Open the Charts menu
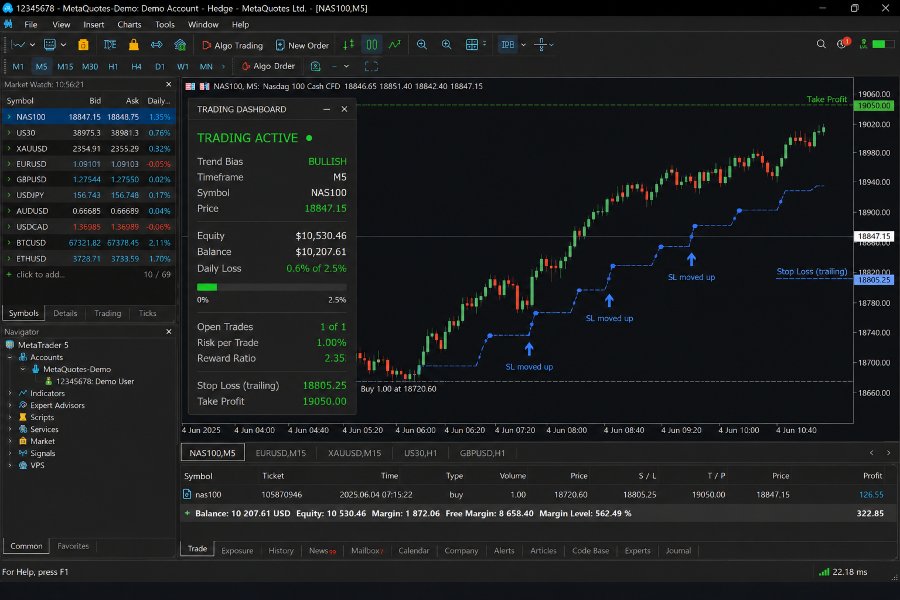 click(x=129, y=25)
